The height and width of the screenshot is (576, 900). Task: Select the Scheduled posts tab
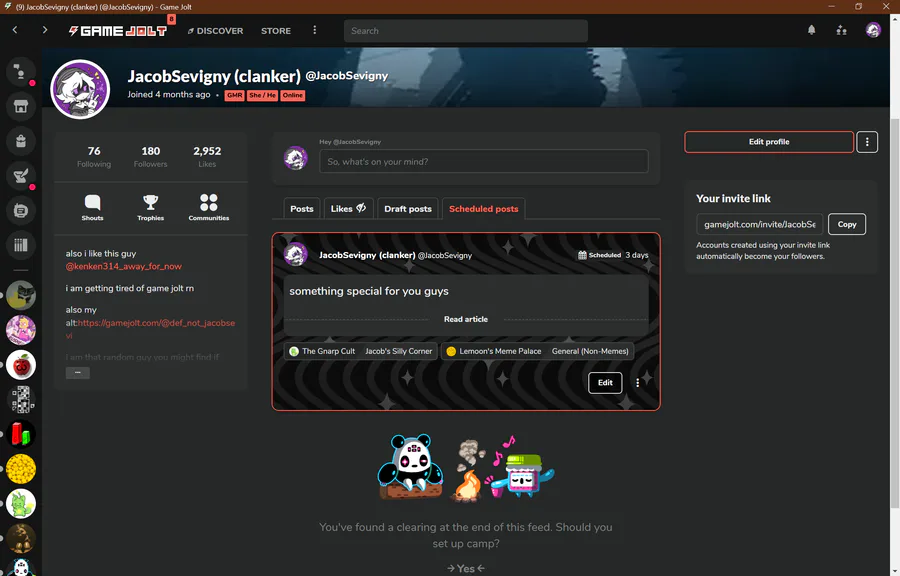(484, 209)
